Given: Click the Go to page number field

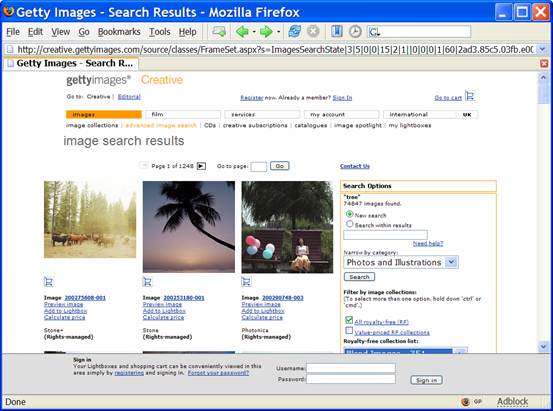Looking at the screenshot, I should pos(259,167).
